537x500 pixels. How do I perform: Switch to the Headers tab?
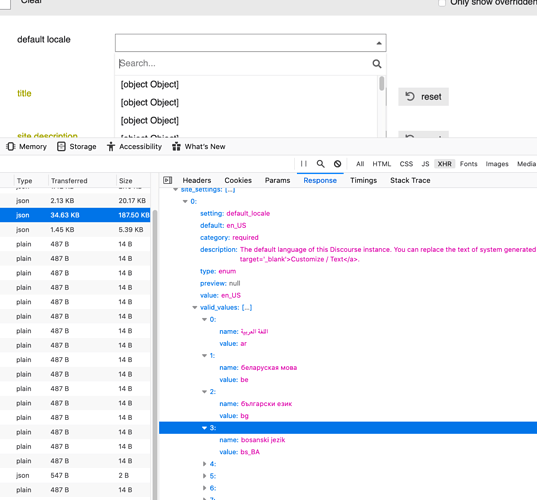click(x=197, y=180)
